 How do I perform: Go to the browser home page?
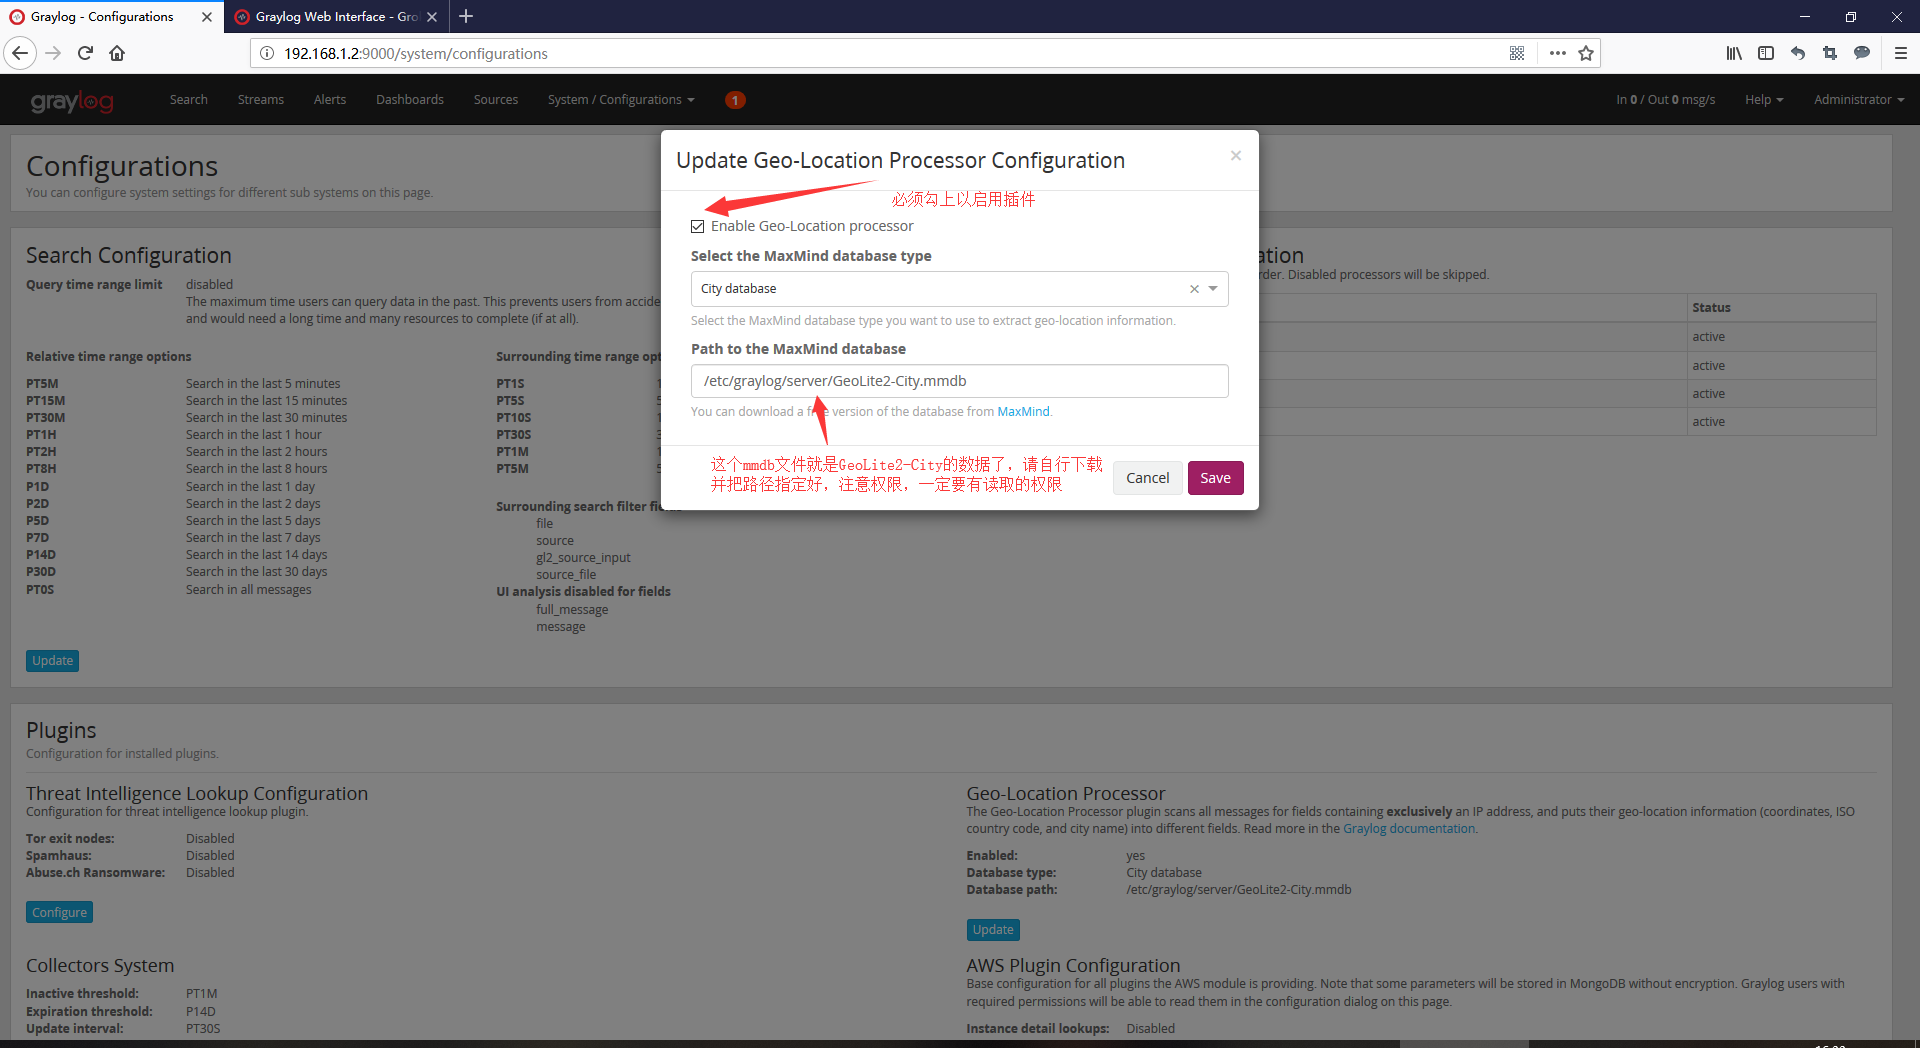[117, 53]
